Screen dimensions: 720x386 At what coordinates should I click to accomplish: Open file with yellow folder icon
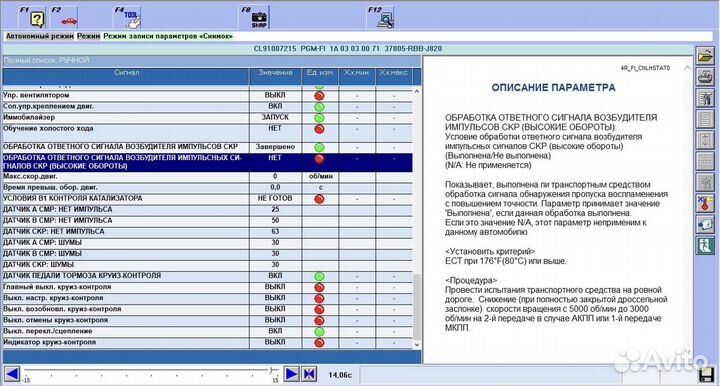coord(705,56)
